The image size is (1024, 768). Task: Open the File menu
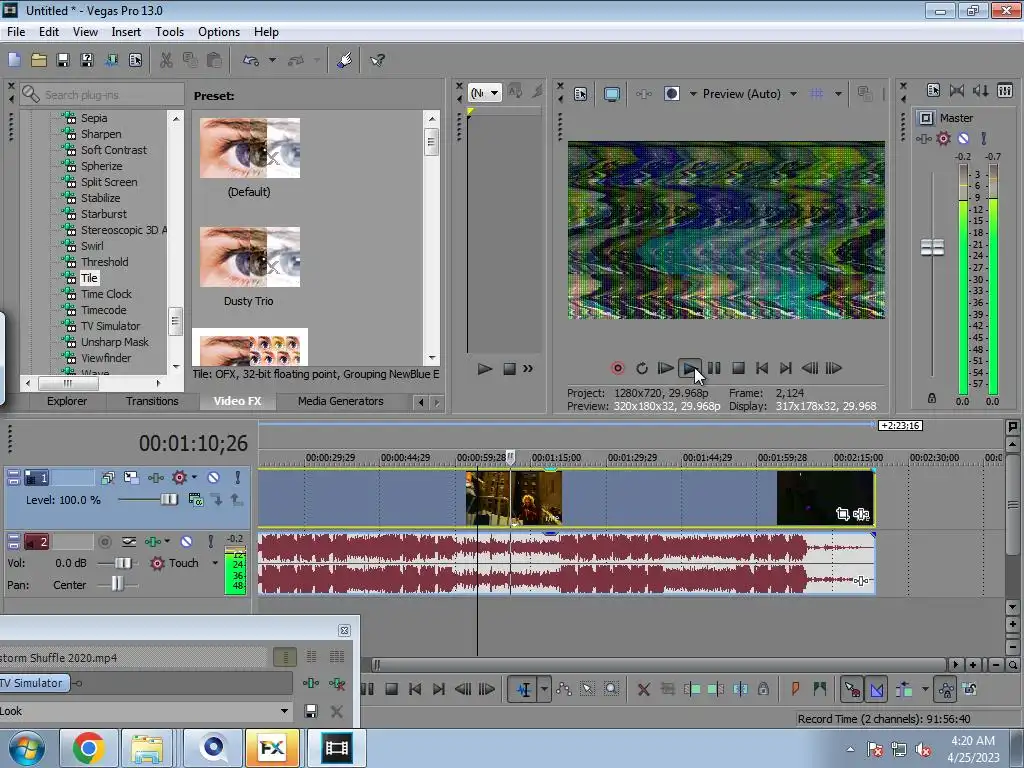coord(16,31)
